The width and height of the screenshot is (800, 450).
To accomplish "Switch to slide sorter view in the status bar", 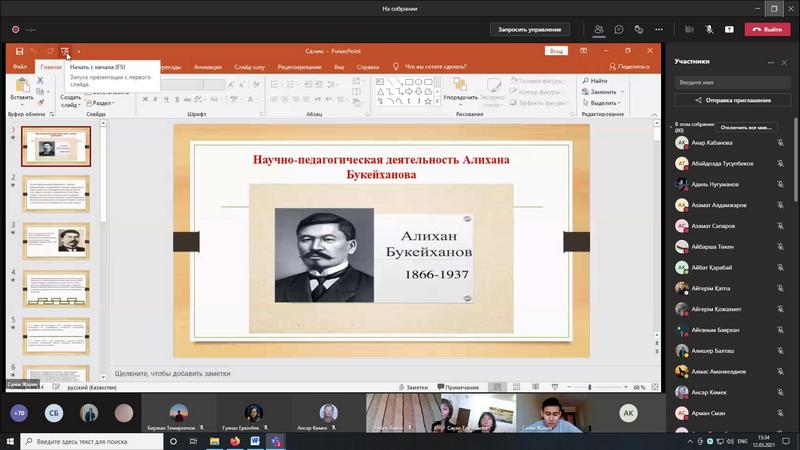I will pos(516,387).
